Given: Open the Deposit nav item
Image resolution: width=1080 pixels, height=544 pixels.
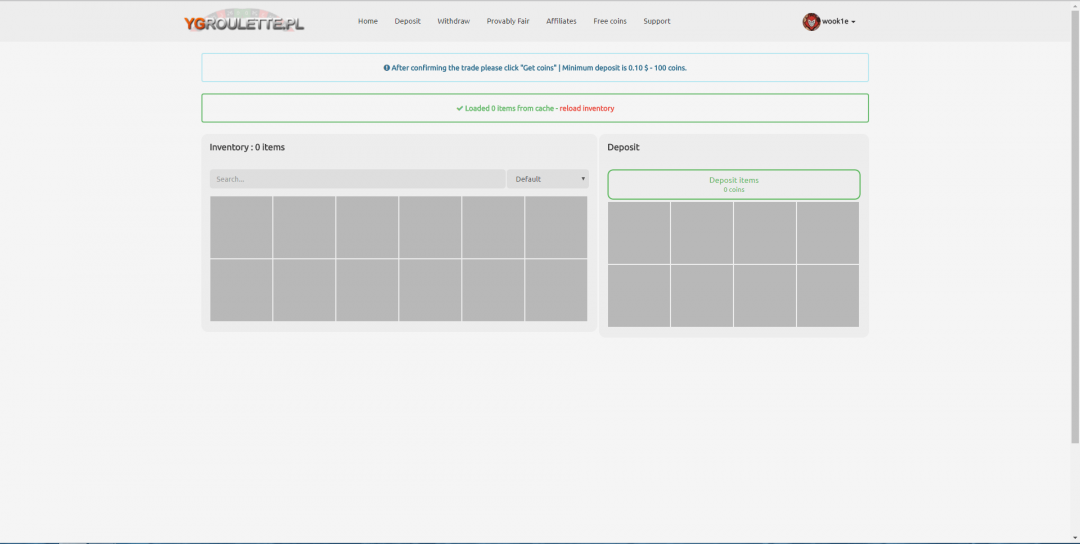Looking at the screenshot, I should click(x=407, y=21).
